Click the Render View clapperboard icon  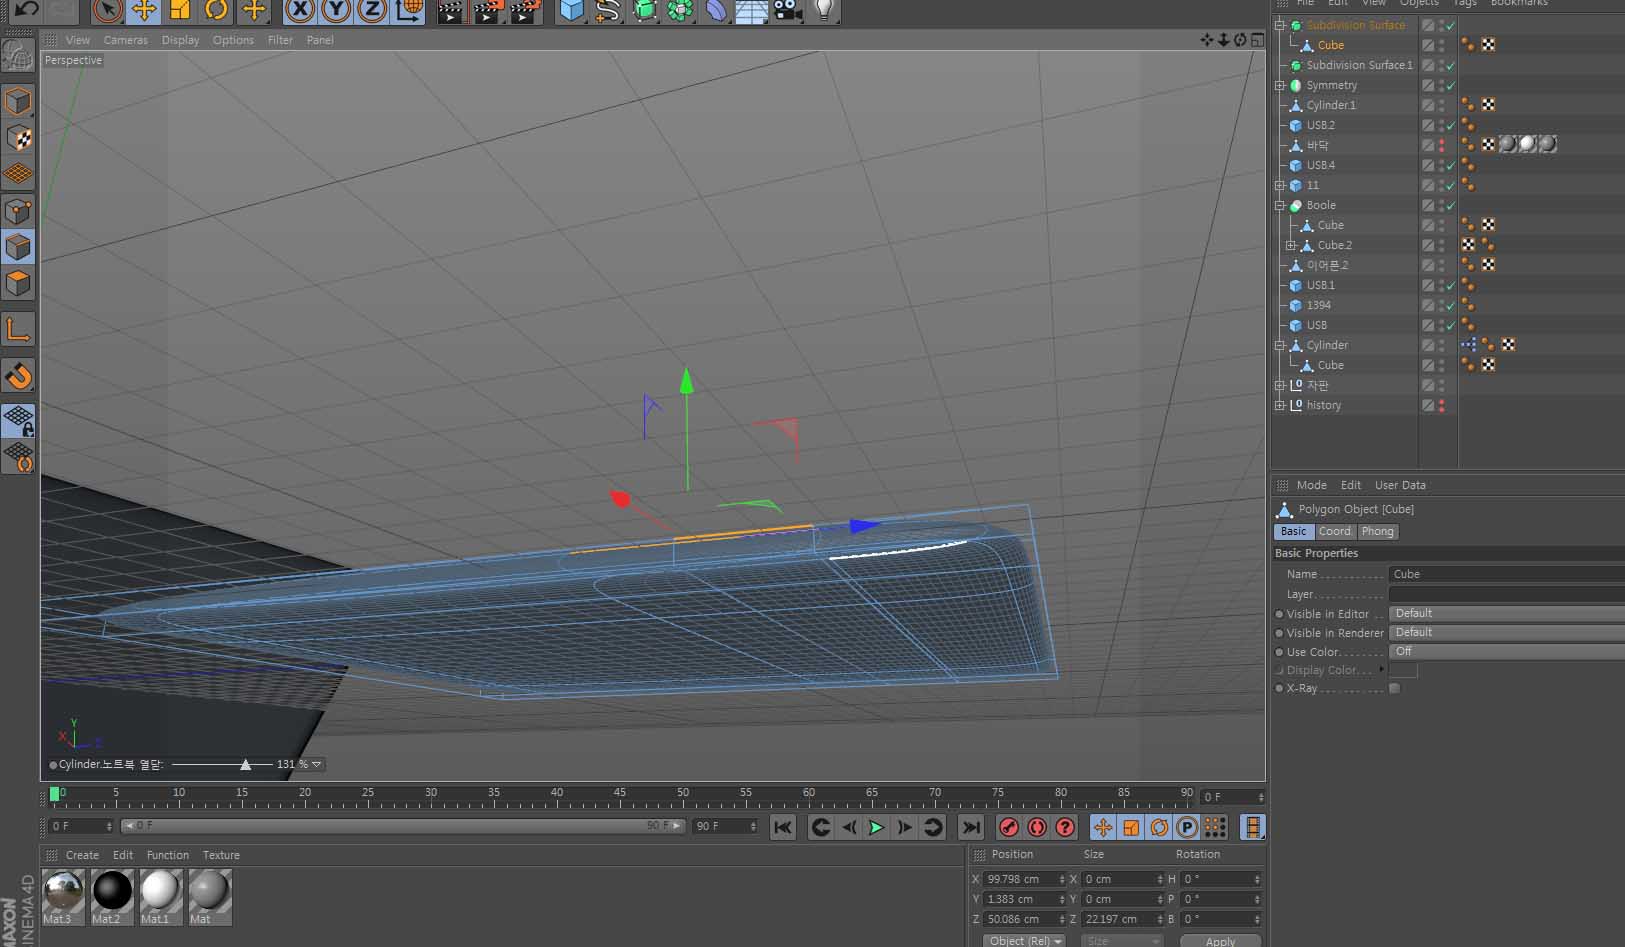click(x=451, y=11)
